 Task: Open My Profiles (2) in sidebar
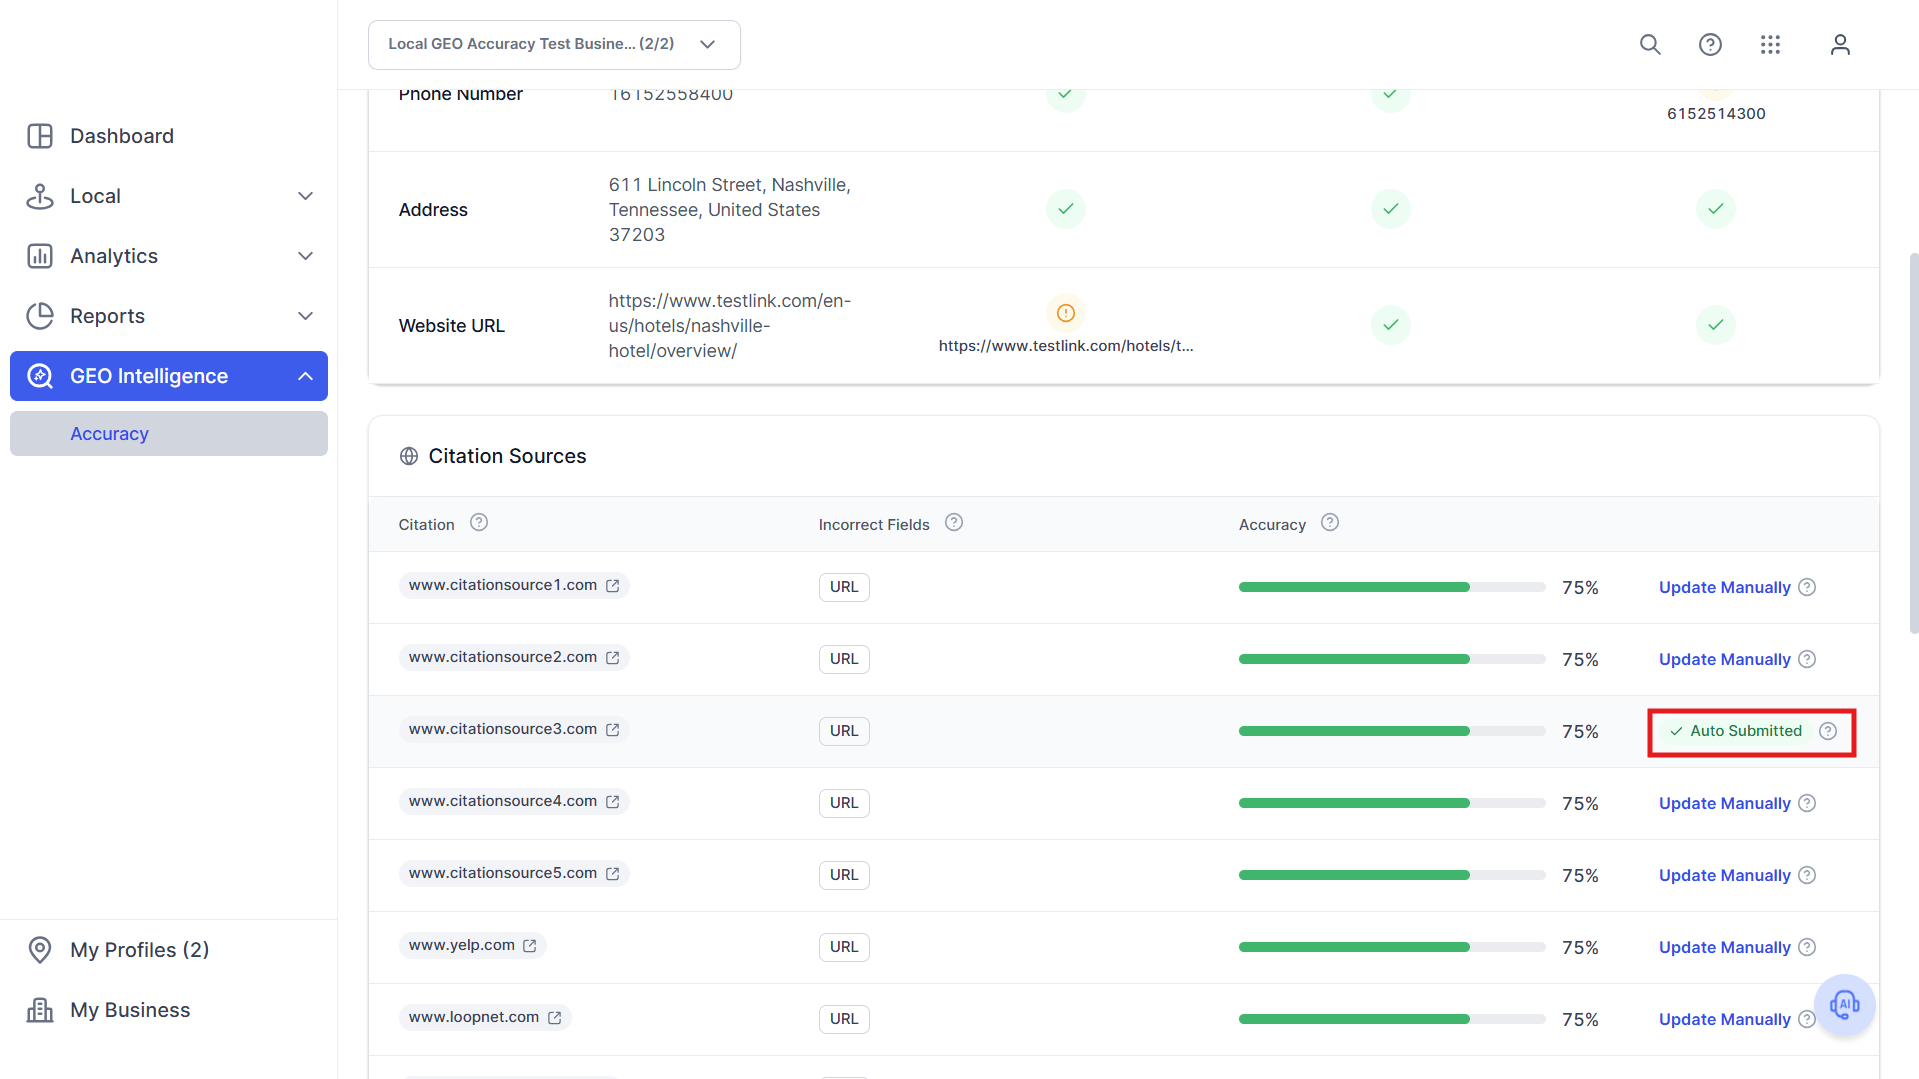pyautogui.click(x=140, y=950)
